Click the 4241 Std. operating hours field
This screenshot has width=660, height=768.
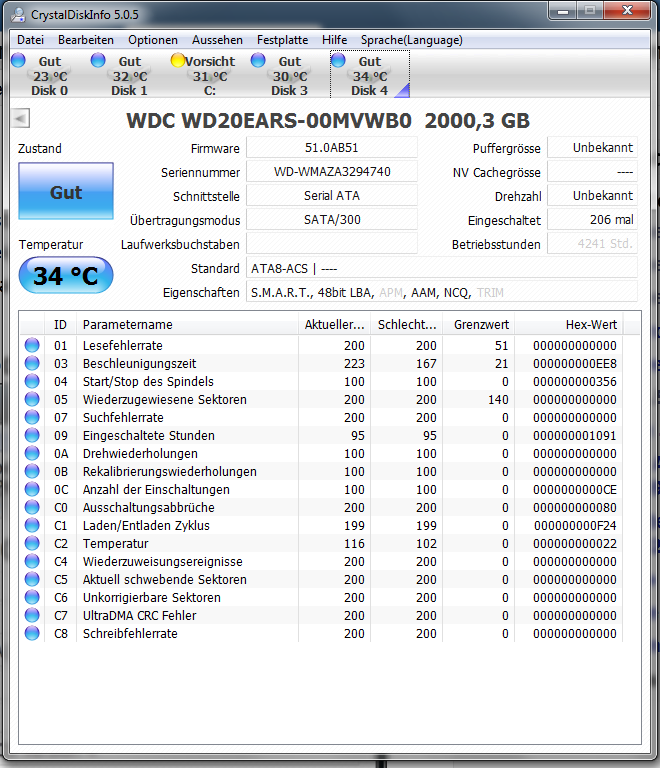592,244
